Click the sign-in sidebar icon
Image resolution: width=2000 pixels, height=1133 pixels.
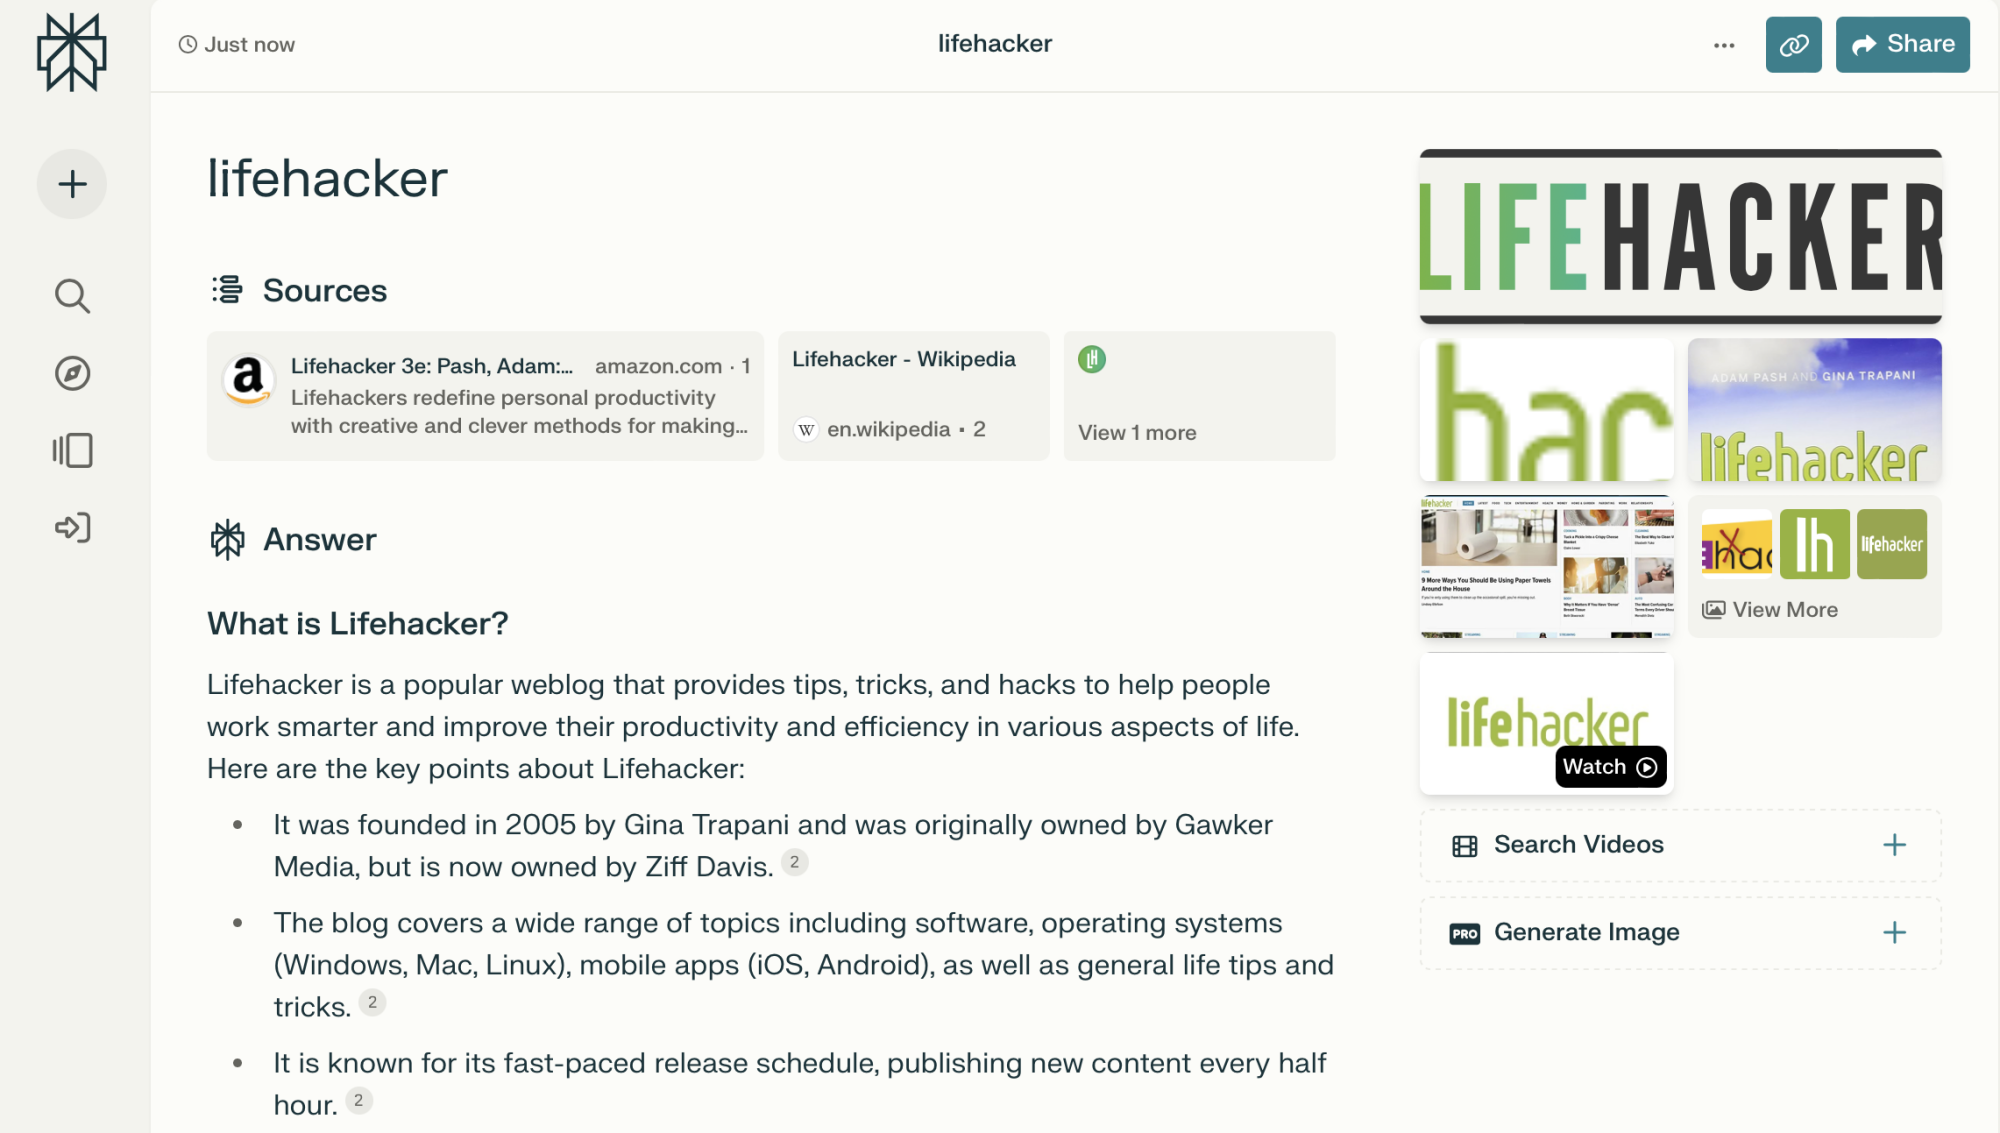pyautogui.click(x=74, y=527)
